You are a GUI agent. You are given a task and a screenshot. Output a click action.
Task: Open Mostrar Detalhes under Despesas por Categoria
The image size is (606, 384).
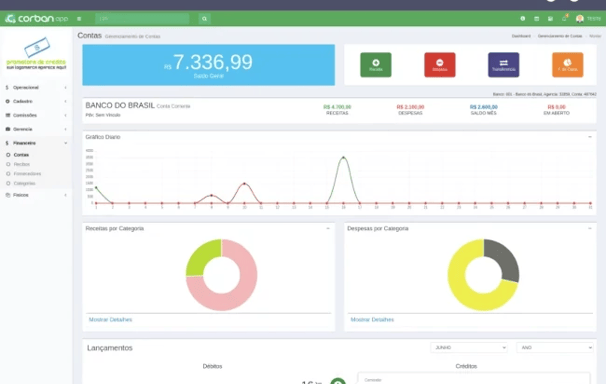372,319
